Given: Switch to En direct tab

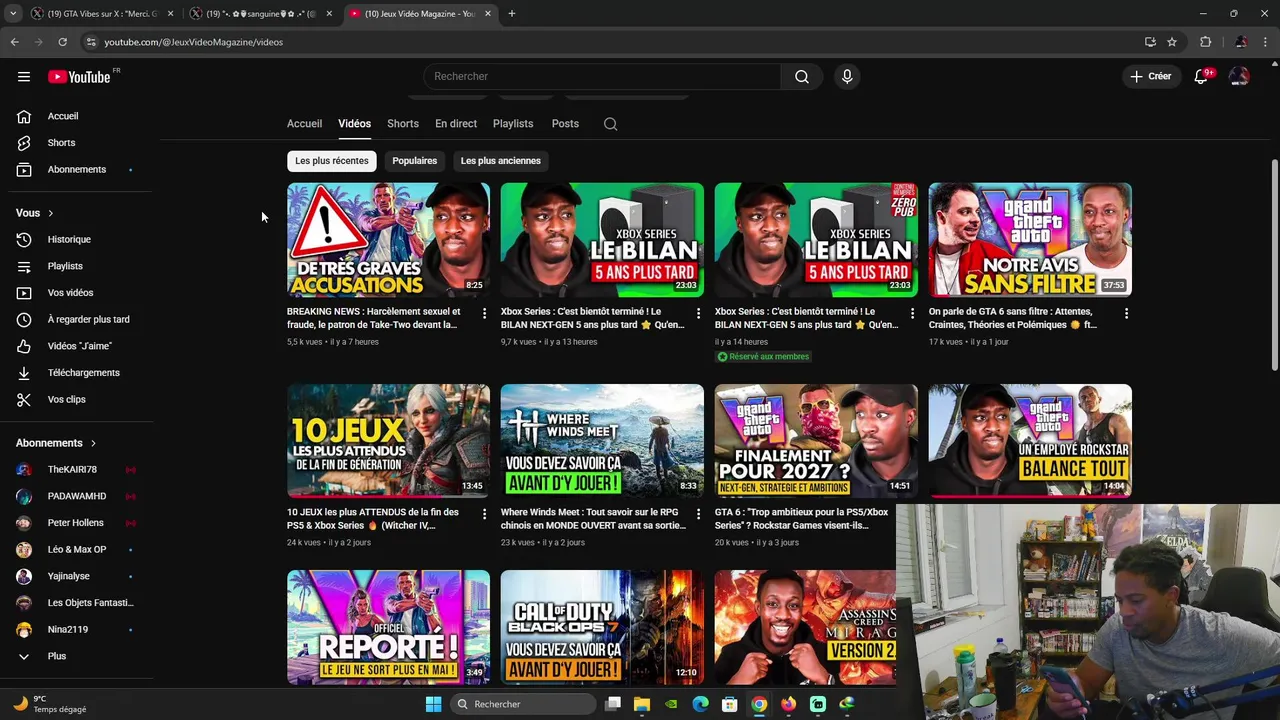Looking at the screenshot, I should coord(456,124).
